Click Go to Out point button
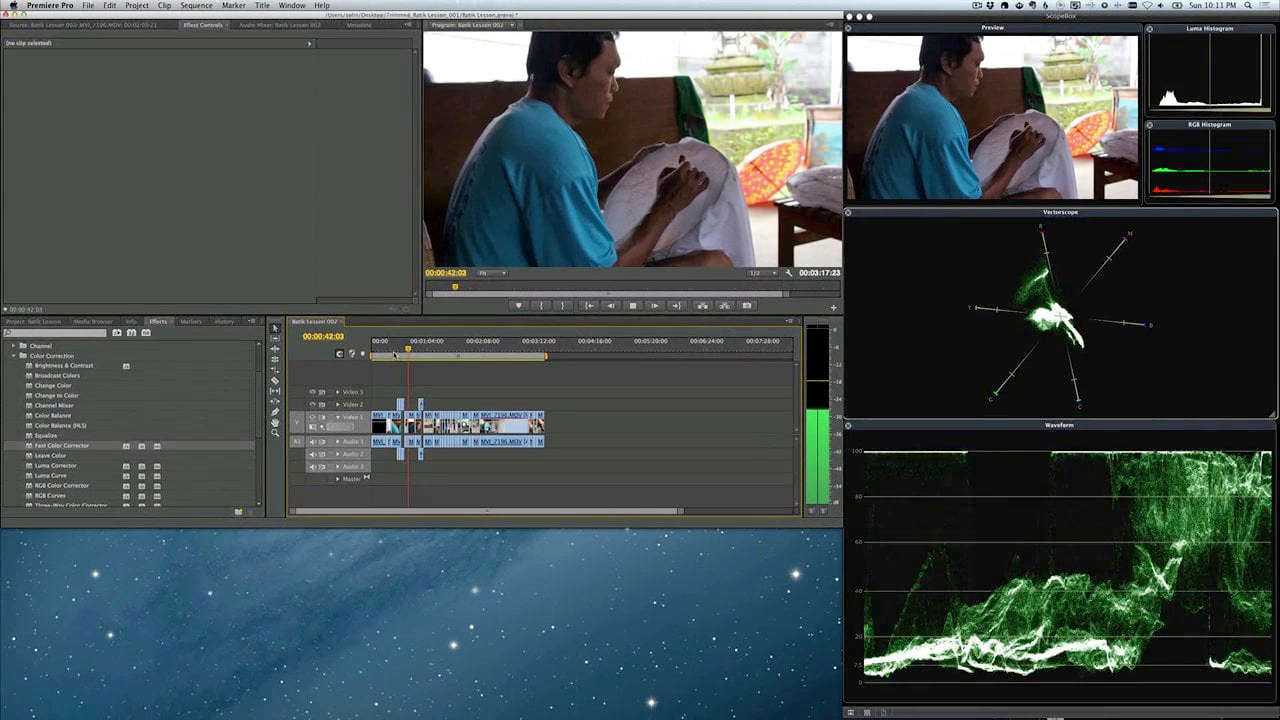Image resolution: width=1280 pixels, height=720 pixels. coord(677,306)
